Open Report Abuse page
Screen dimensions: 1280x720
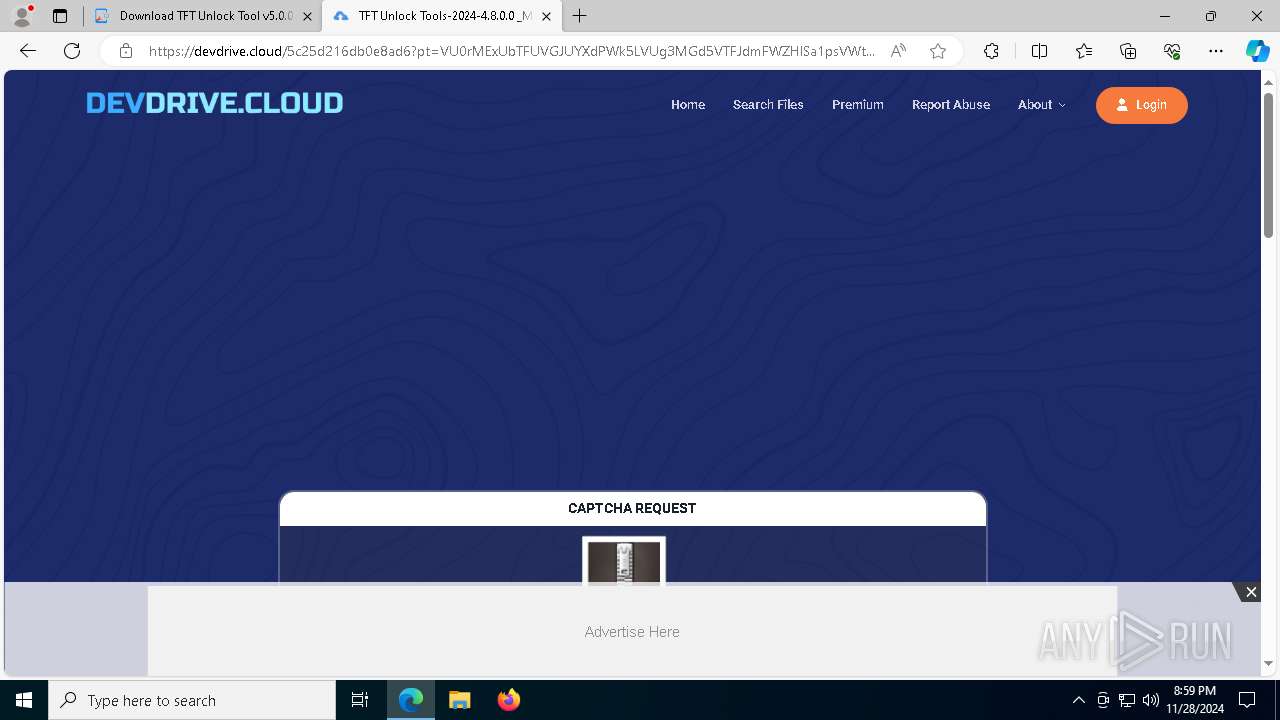click(x=951, y=105)
